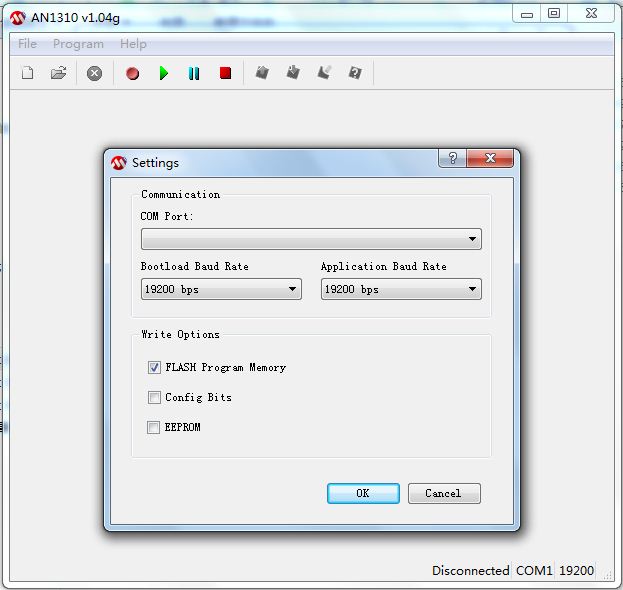Click the blue Pause bootloader icon

tap(194, 74)
